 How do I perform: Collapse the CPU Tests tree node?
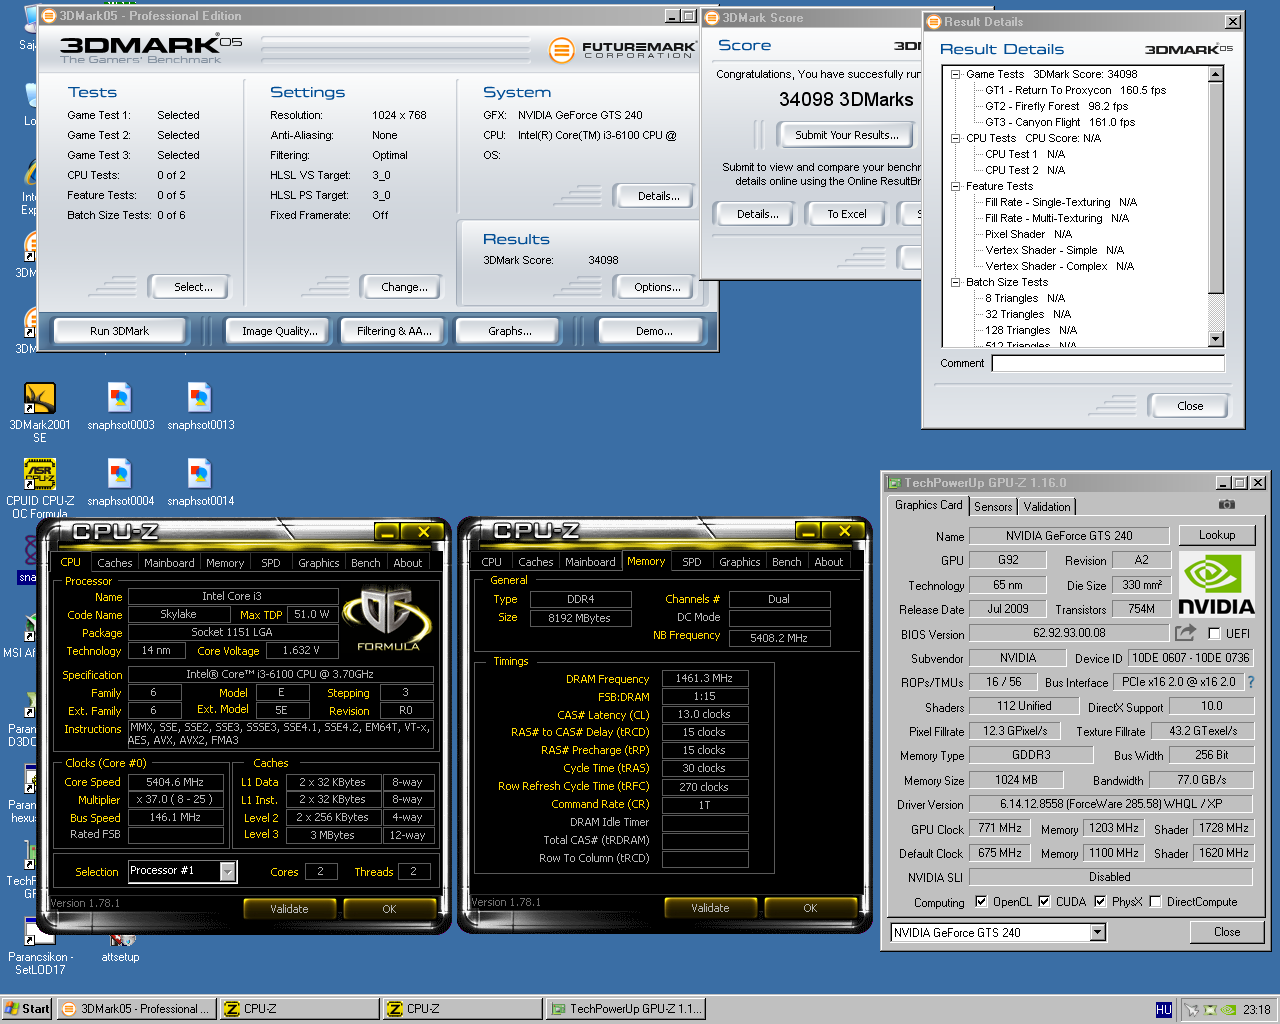[955, 138]
